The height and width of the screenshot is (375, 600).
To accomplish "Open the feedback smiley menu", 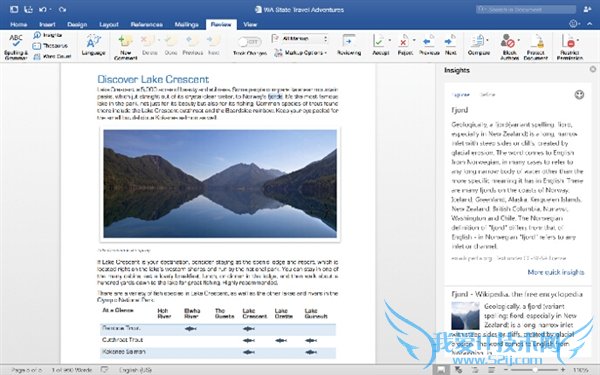I will (x=574, y=24).
